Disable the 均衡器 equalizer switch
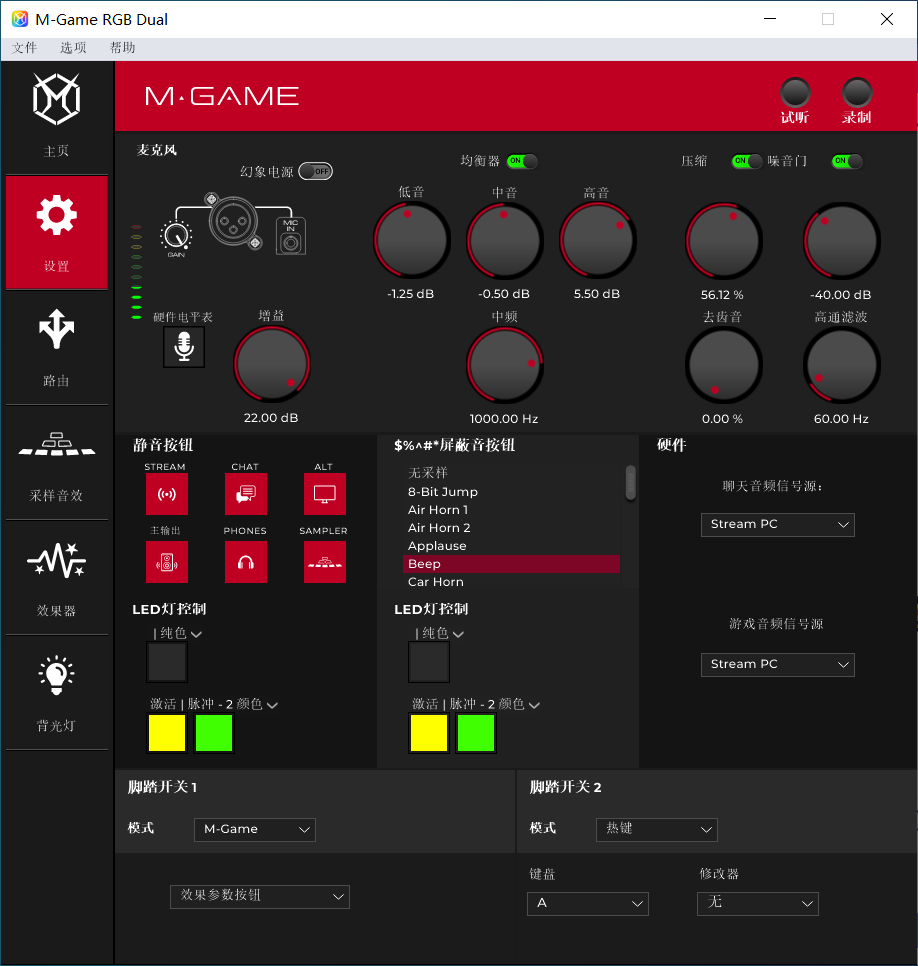The height and width of the screenshot is (966, 918). [522, 161]
